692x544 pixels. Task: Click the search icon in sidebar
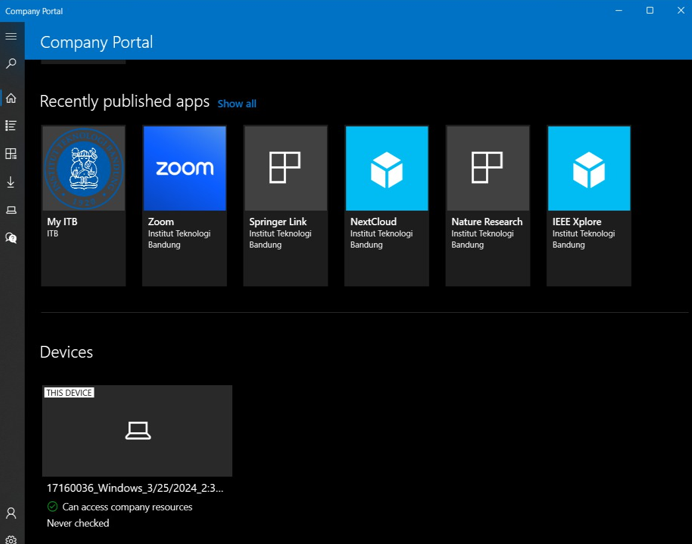point(11,64)
